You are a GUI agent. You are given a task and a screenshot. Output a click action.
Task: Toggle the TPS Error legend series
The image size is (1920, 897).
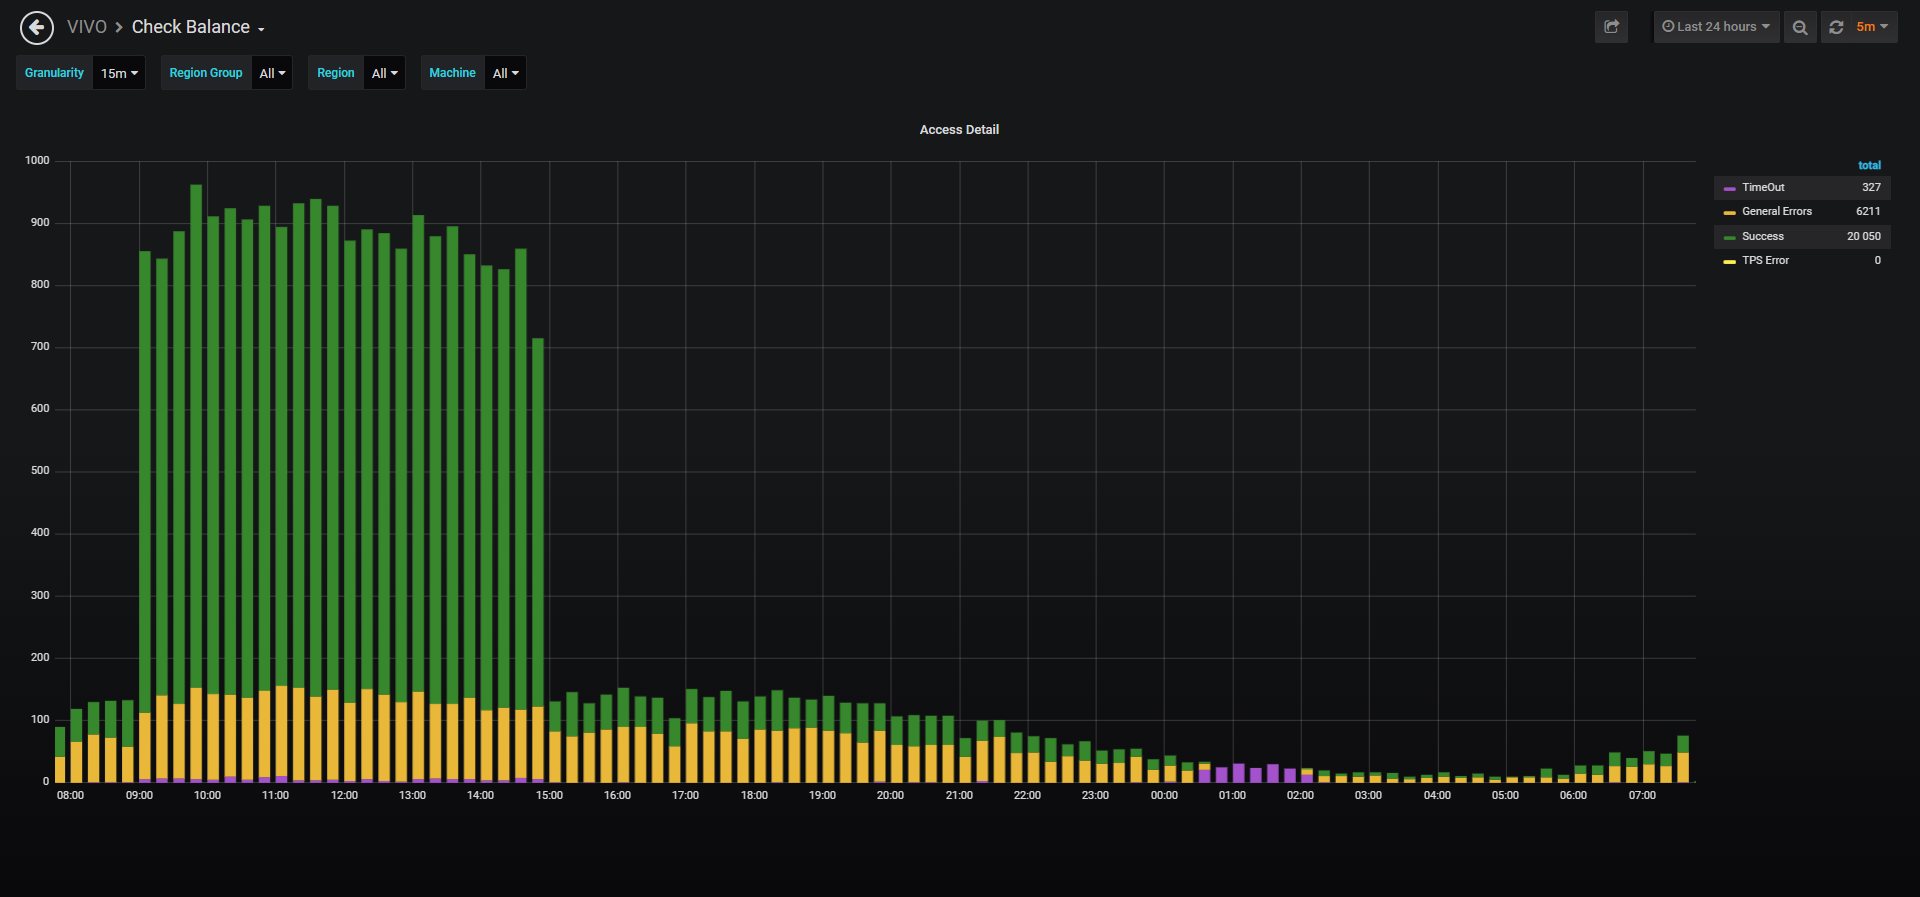pyautogui.click(x=1766, y=260)
